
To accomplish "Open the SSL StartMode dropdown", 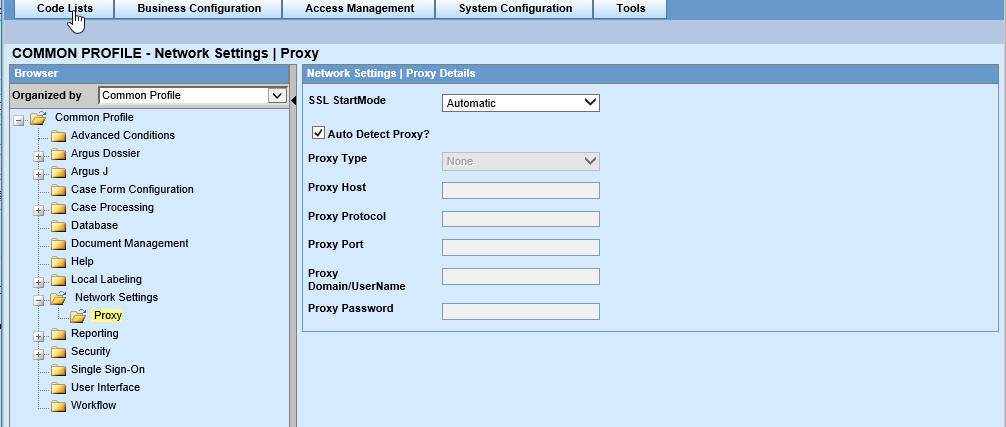I will pos(520,103).
